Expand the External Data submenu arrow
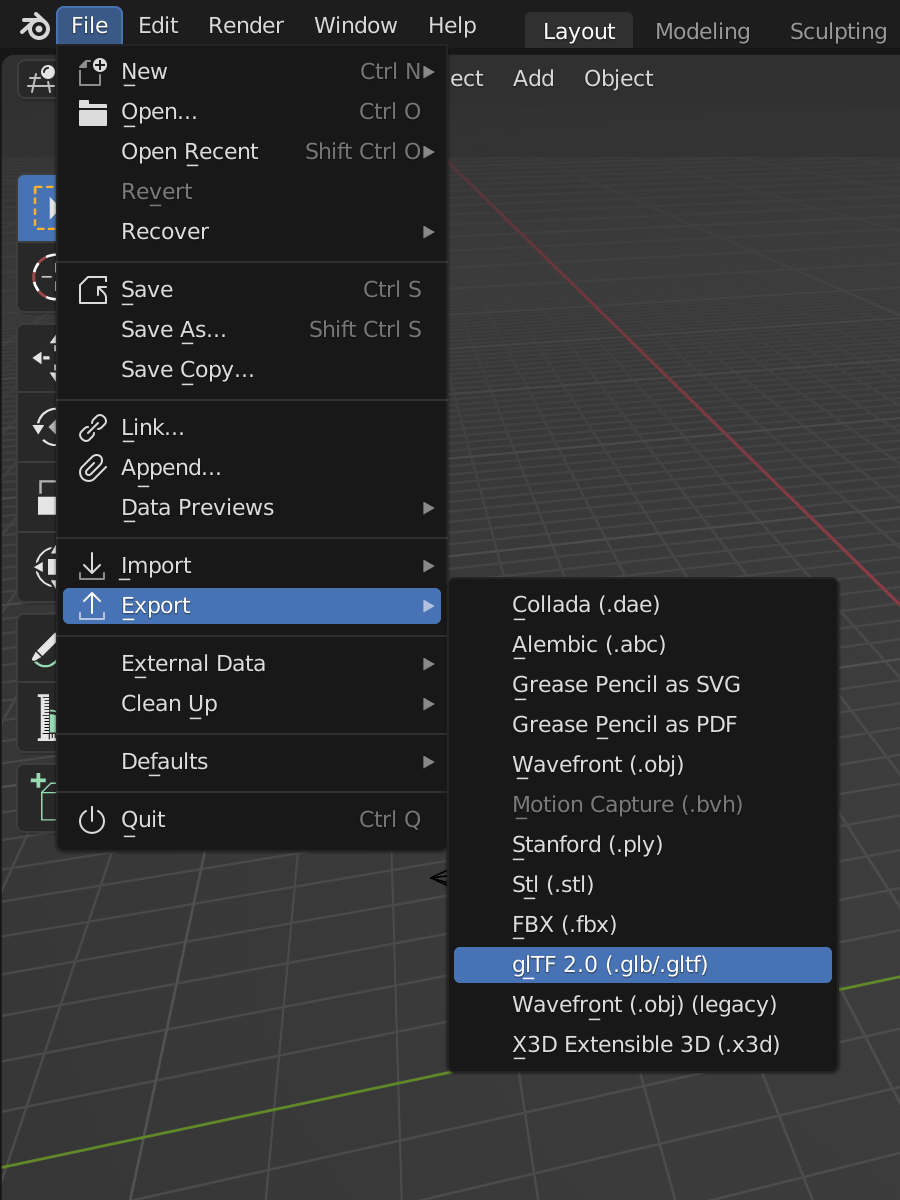The height and width of the screenshot is (1200, 900). click(x=429, y=664)
